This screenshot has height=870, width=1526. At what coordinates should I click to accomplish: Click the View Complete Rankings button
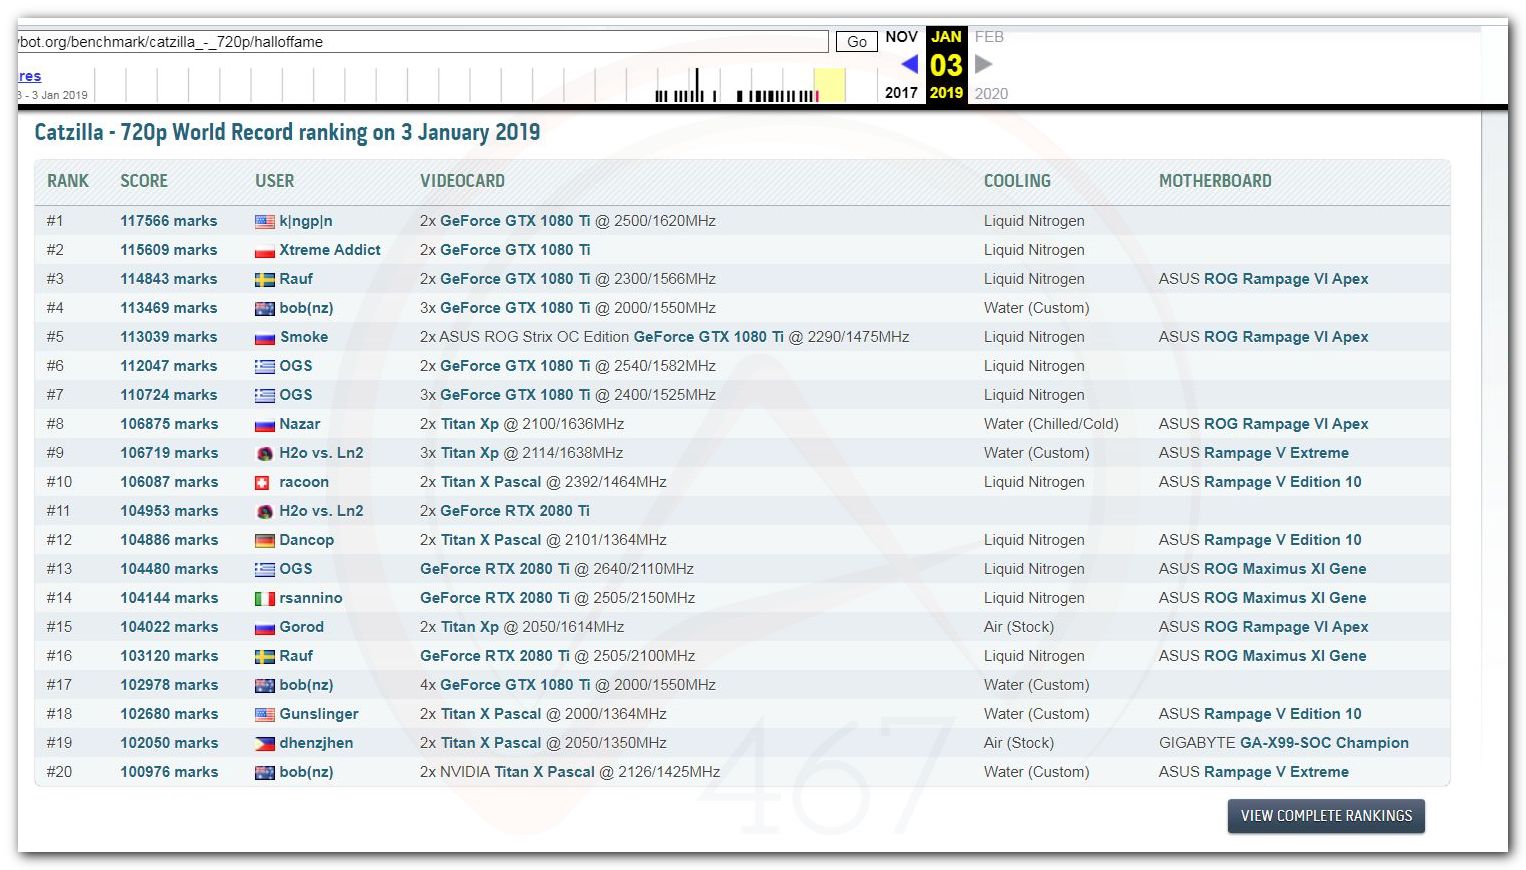click(1326, 816)
